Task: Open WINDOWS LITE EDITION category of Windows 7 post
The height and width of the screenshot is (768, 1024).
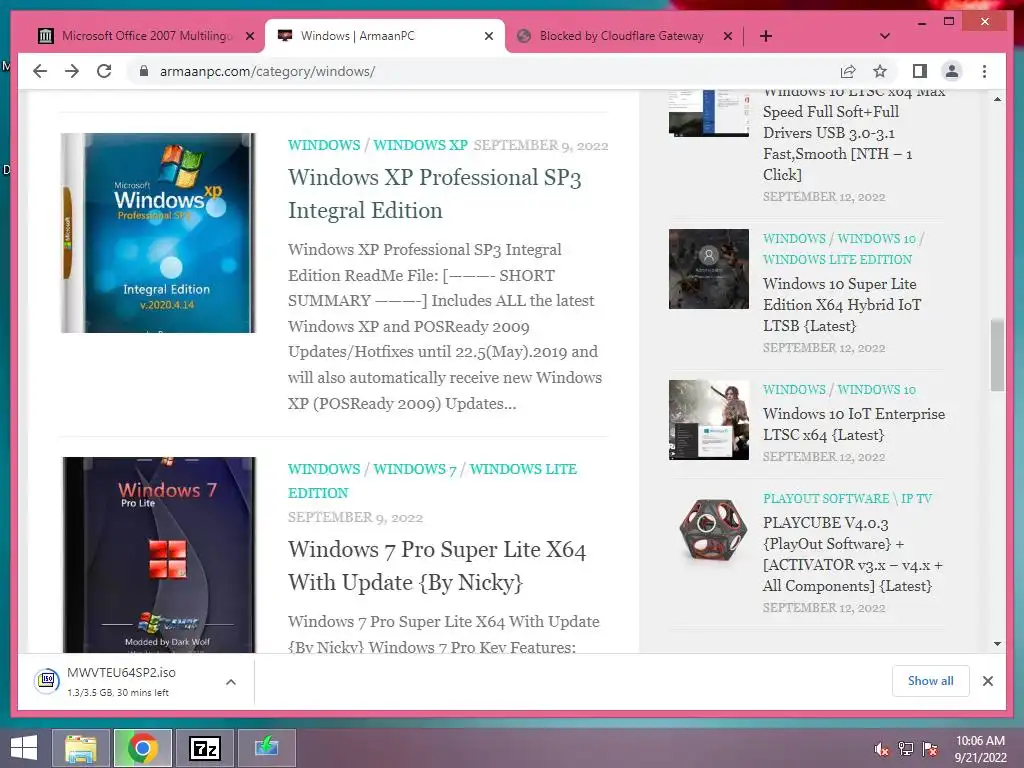Action: click(432, 481)
